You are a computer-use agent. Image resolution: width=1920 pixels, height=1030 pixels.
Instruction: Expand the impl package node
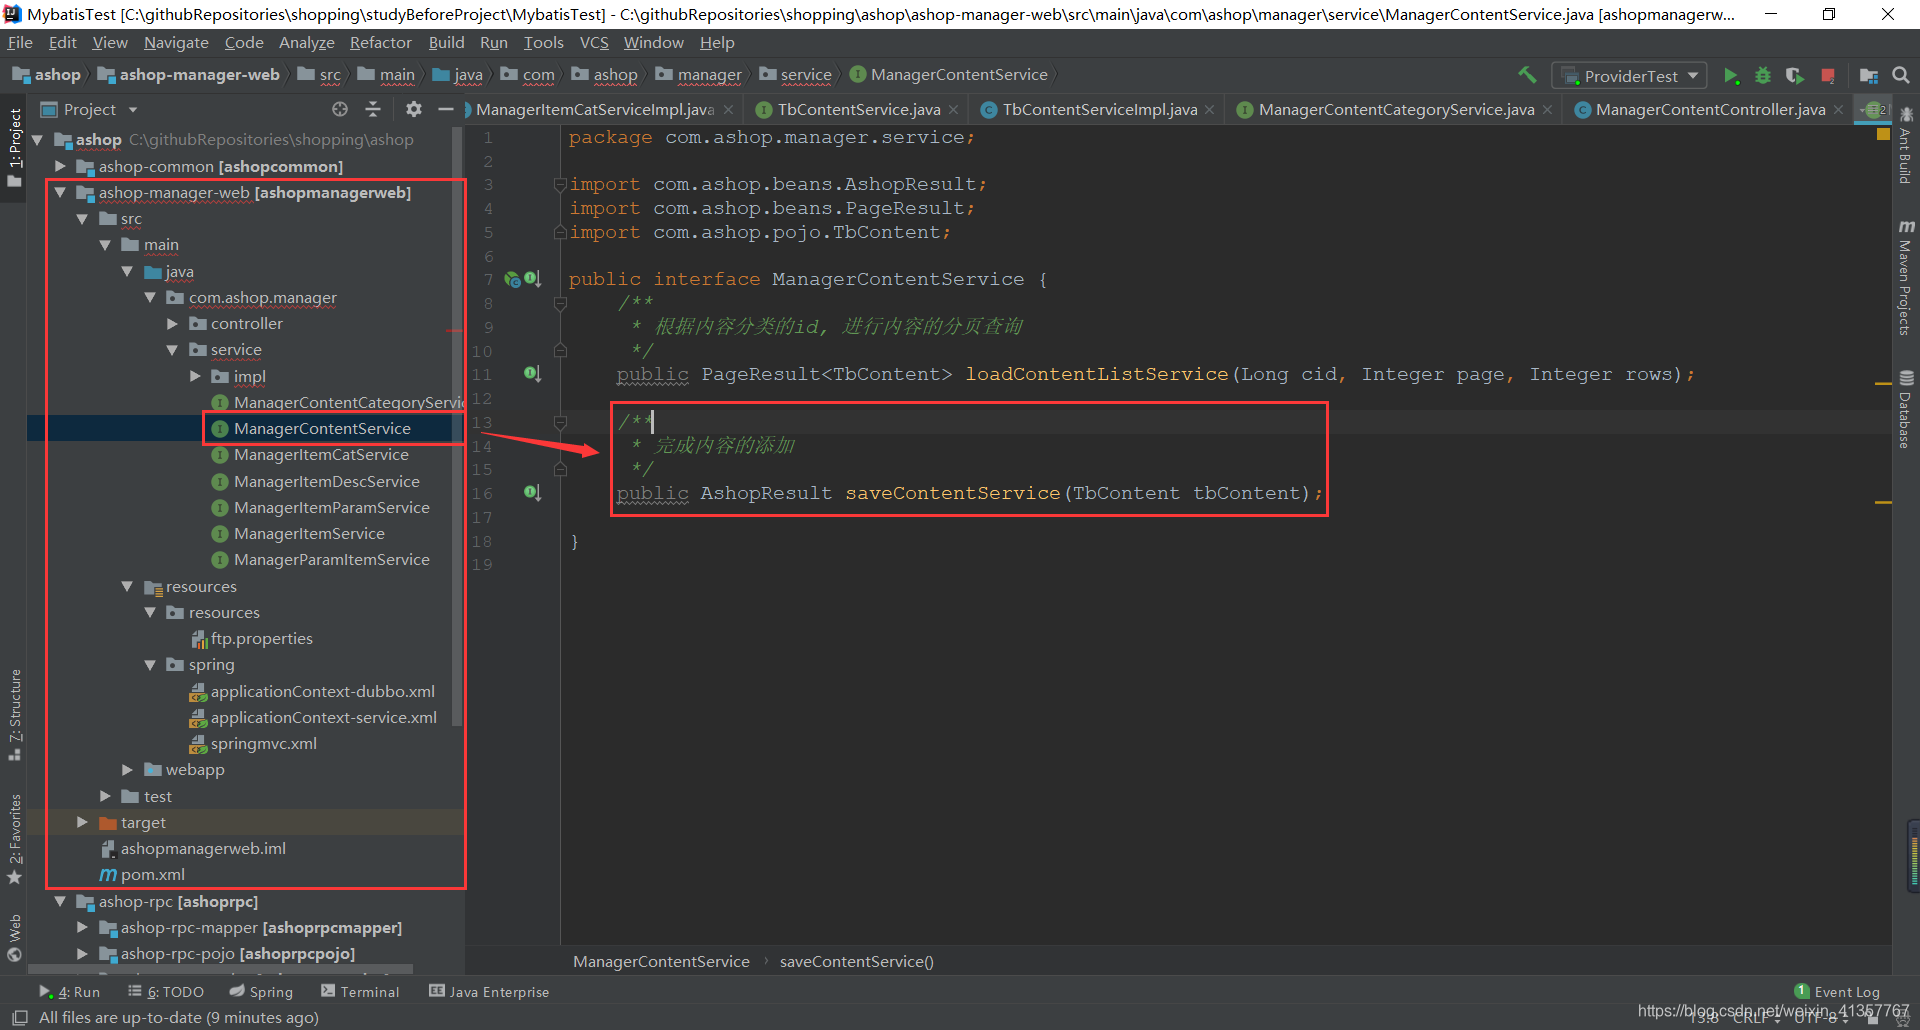pyautogui.click(x=195, y=377)
